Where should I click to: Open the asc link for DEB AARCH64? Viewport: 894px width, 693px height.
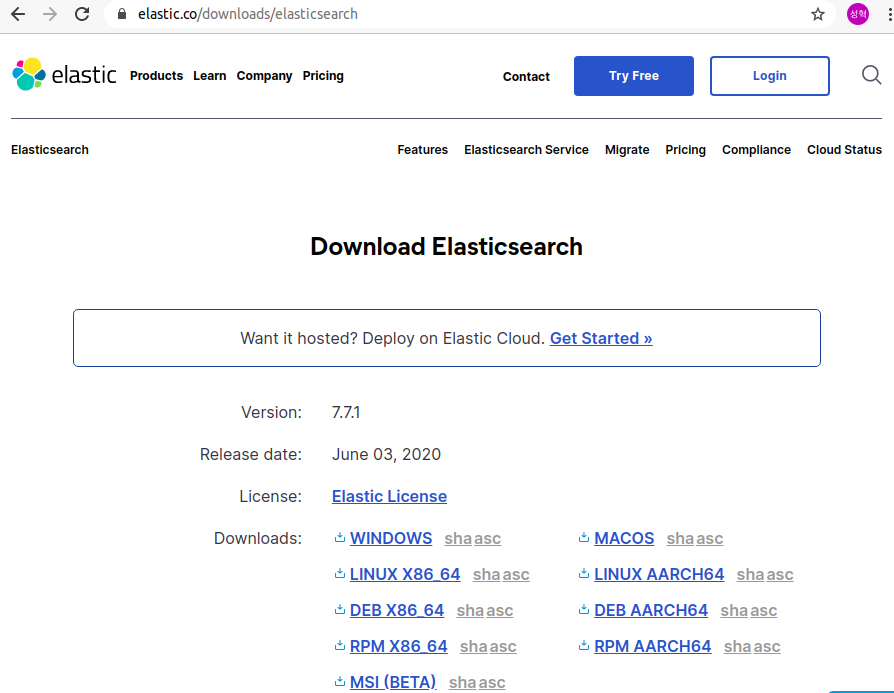[763, 610]
